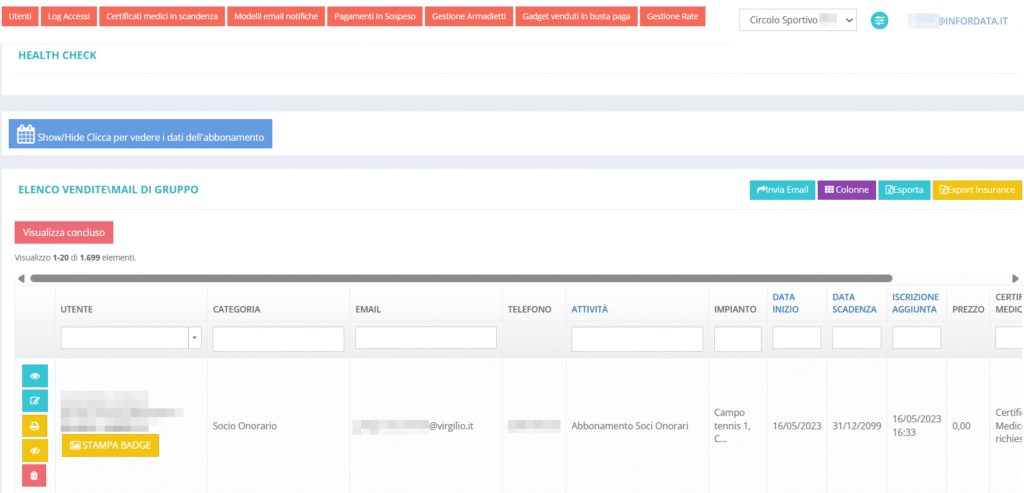Click the Invia Email button

pos(782,189)
